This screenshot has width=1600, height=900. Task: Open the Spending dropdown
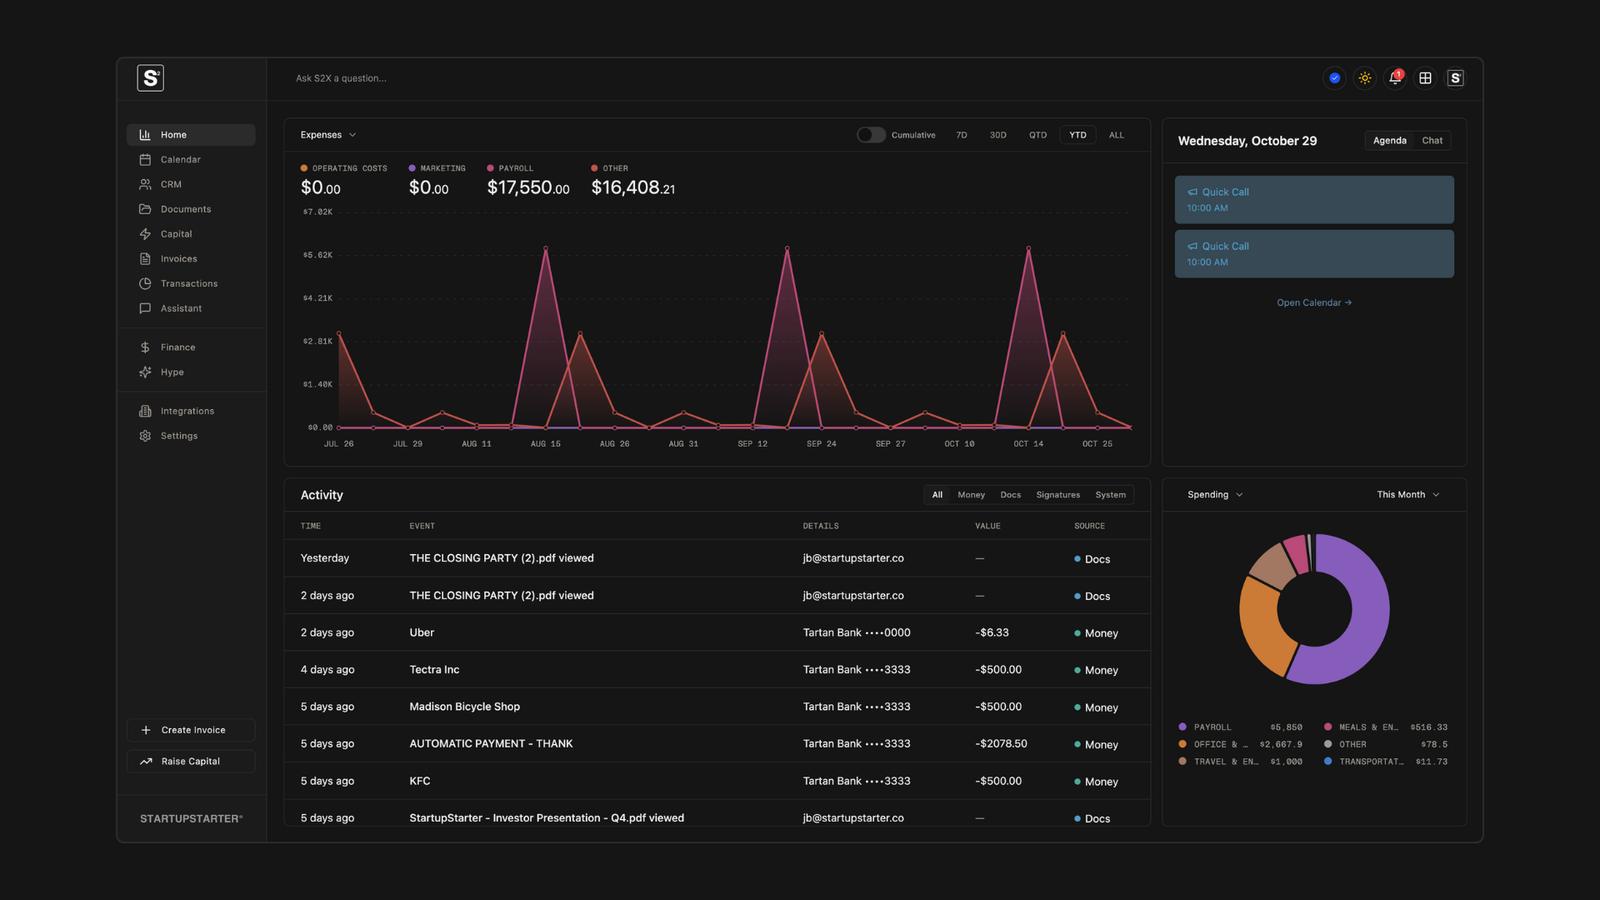[1215, 495]
